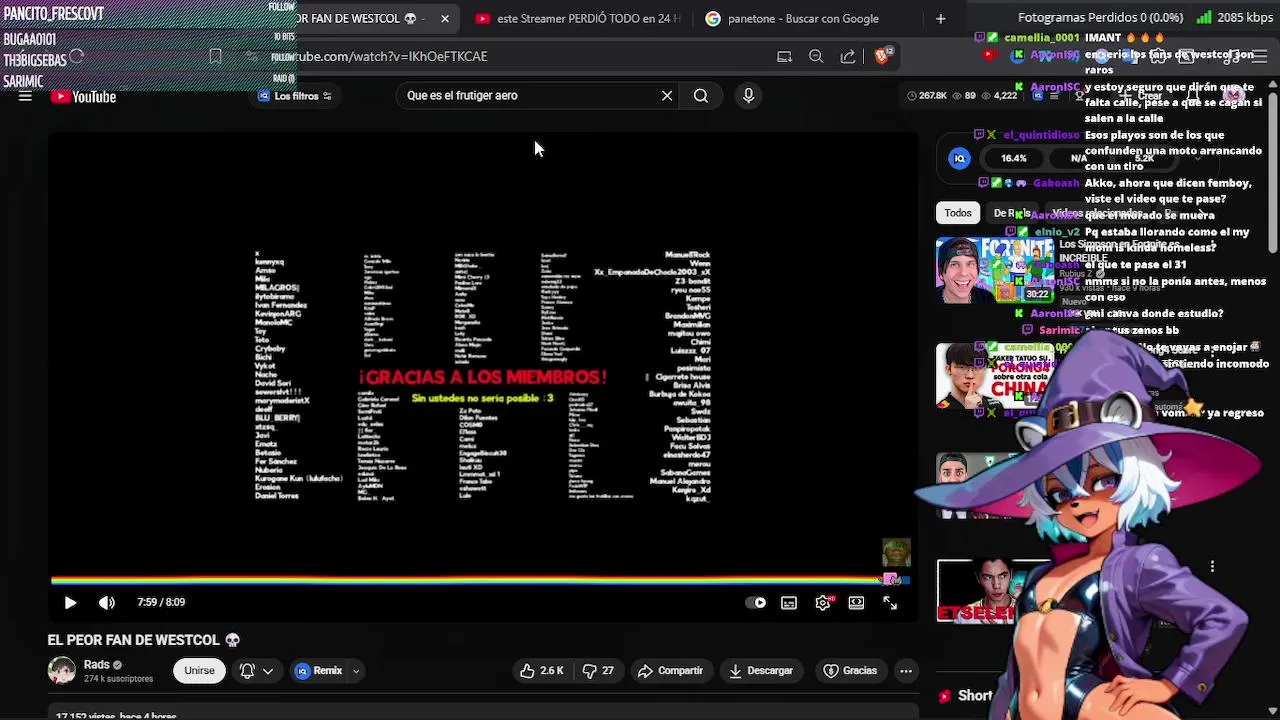Go to the YouTube home logo
This screenshot has width=1280, height=720.
click(84, 97)
